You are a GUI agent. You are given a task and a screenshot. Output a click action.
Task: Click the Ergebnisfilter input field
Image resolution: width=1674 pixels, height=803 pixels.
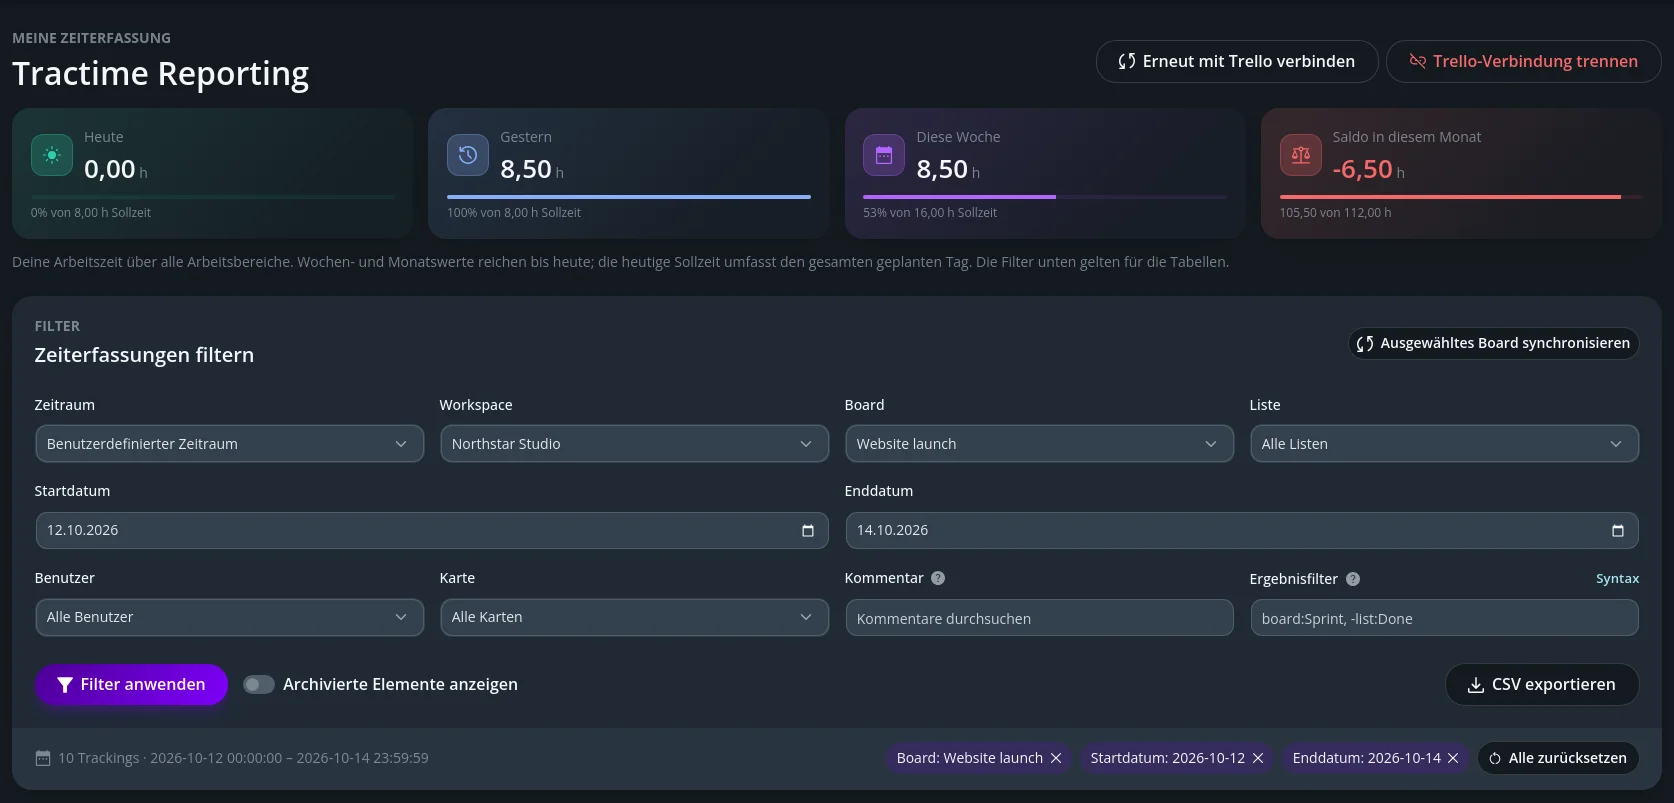[x=1444, y=618]
